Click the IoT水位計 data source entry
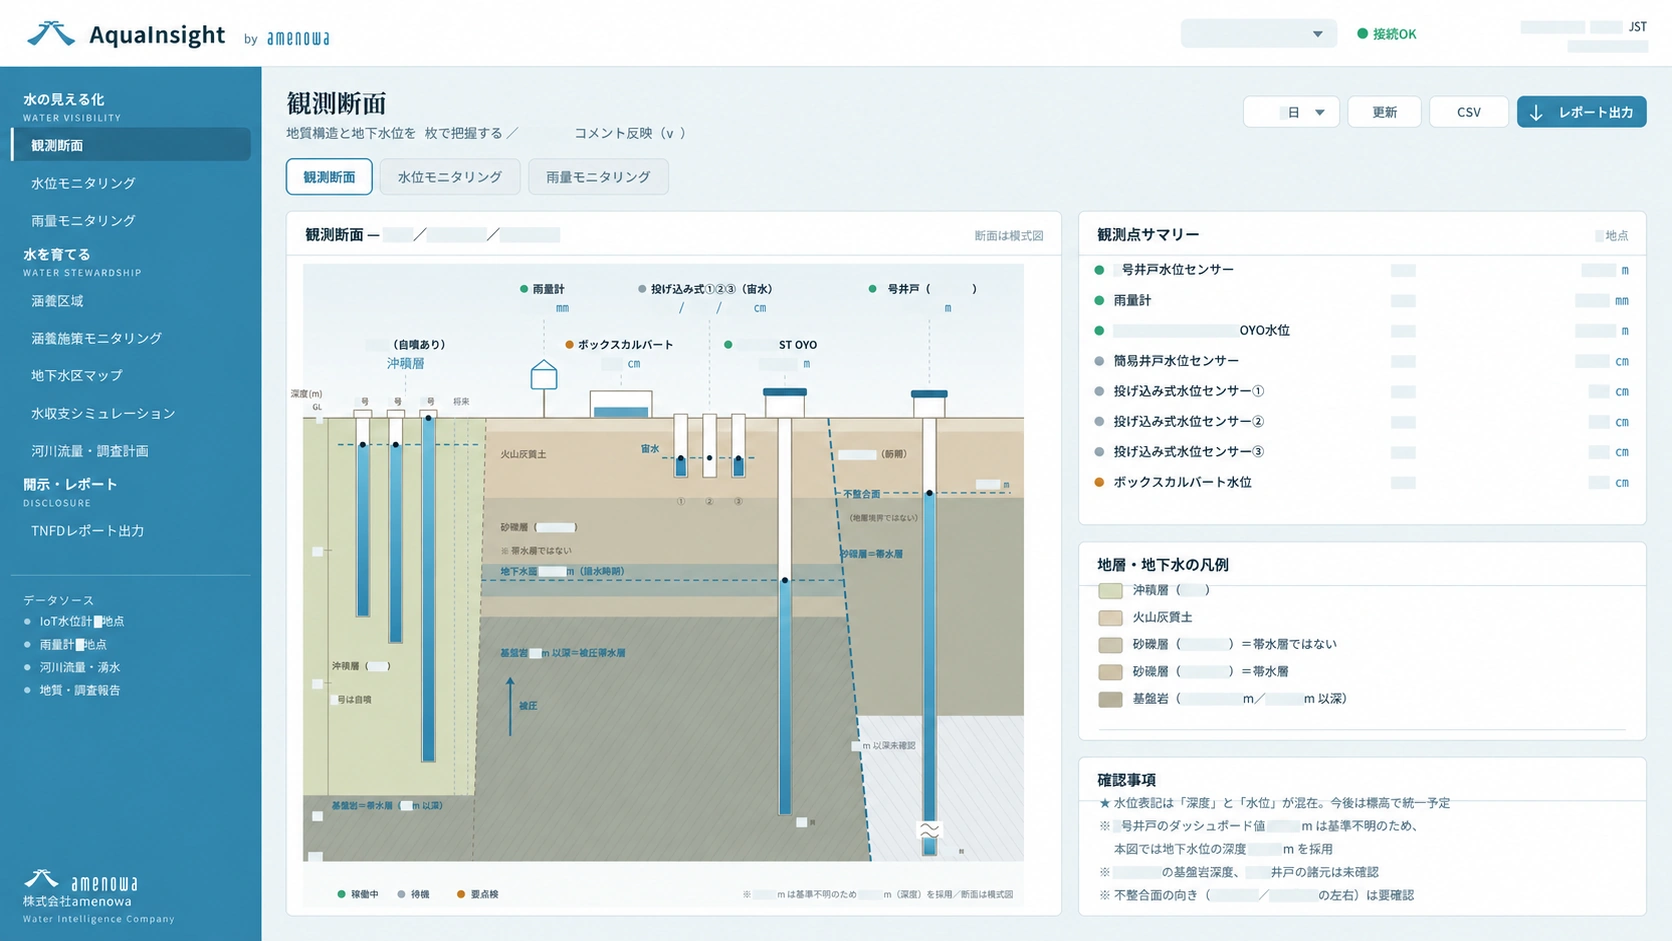The height and width of the screenshot is (941, 1672). click(x=76, y=621)
